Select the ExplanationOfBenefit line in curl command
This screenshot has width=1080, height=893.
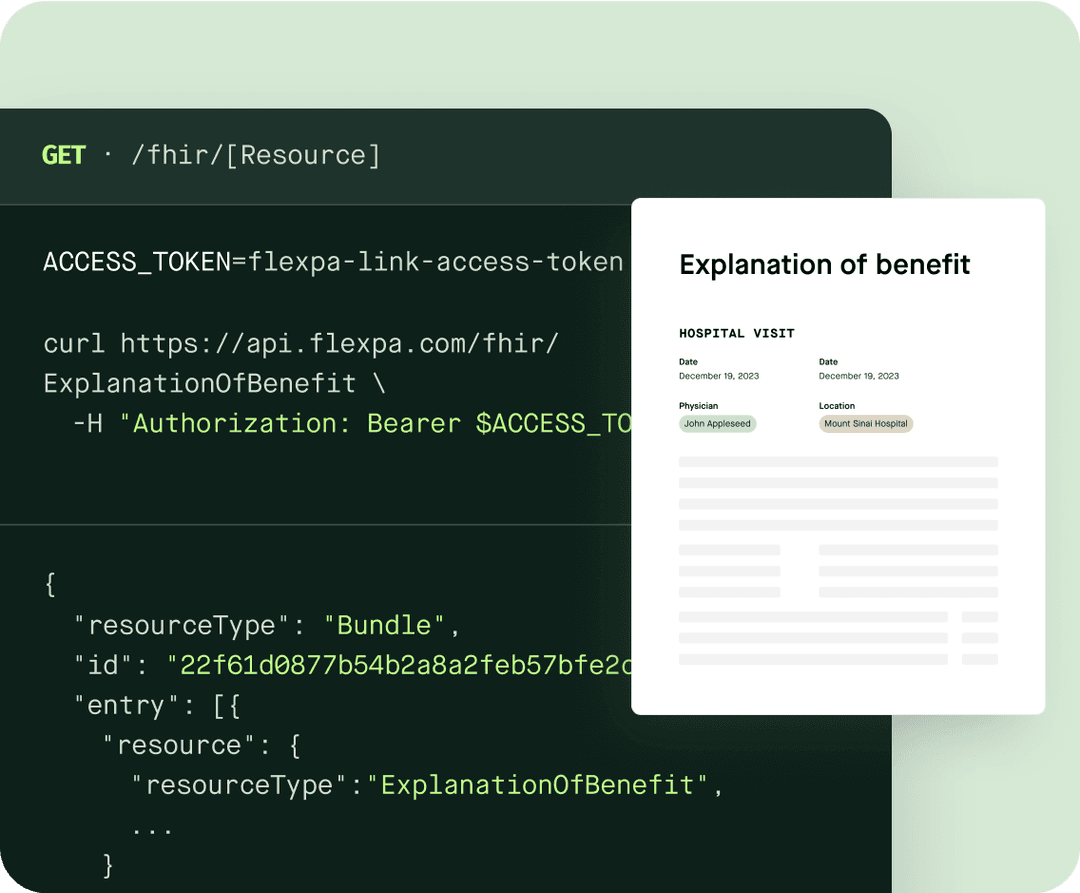(200, 383)
